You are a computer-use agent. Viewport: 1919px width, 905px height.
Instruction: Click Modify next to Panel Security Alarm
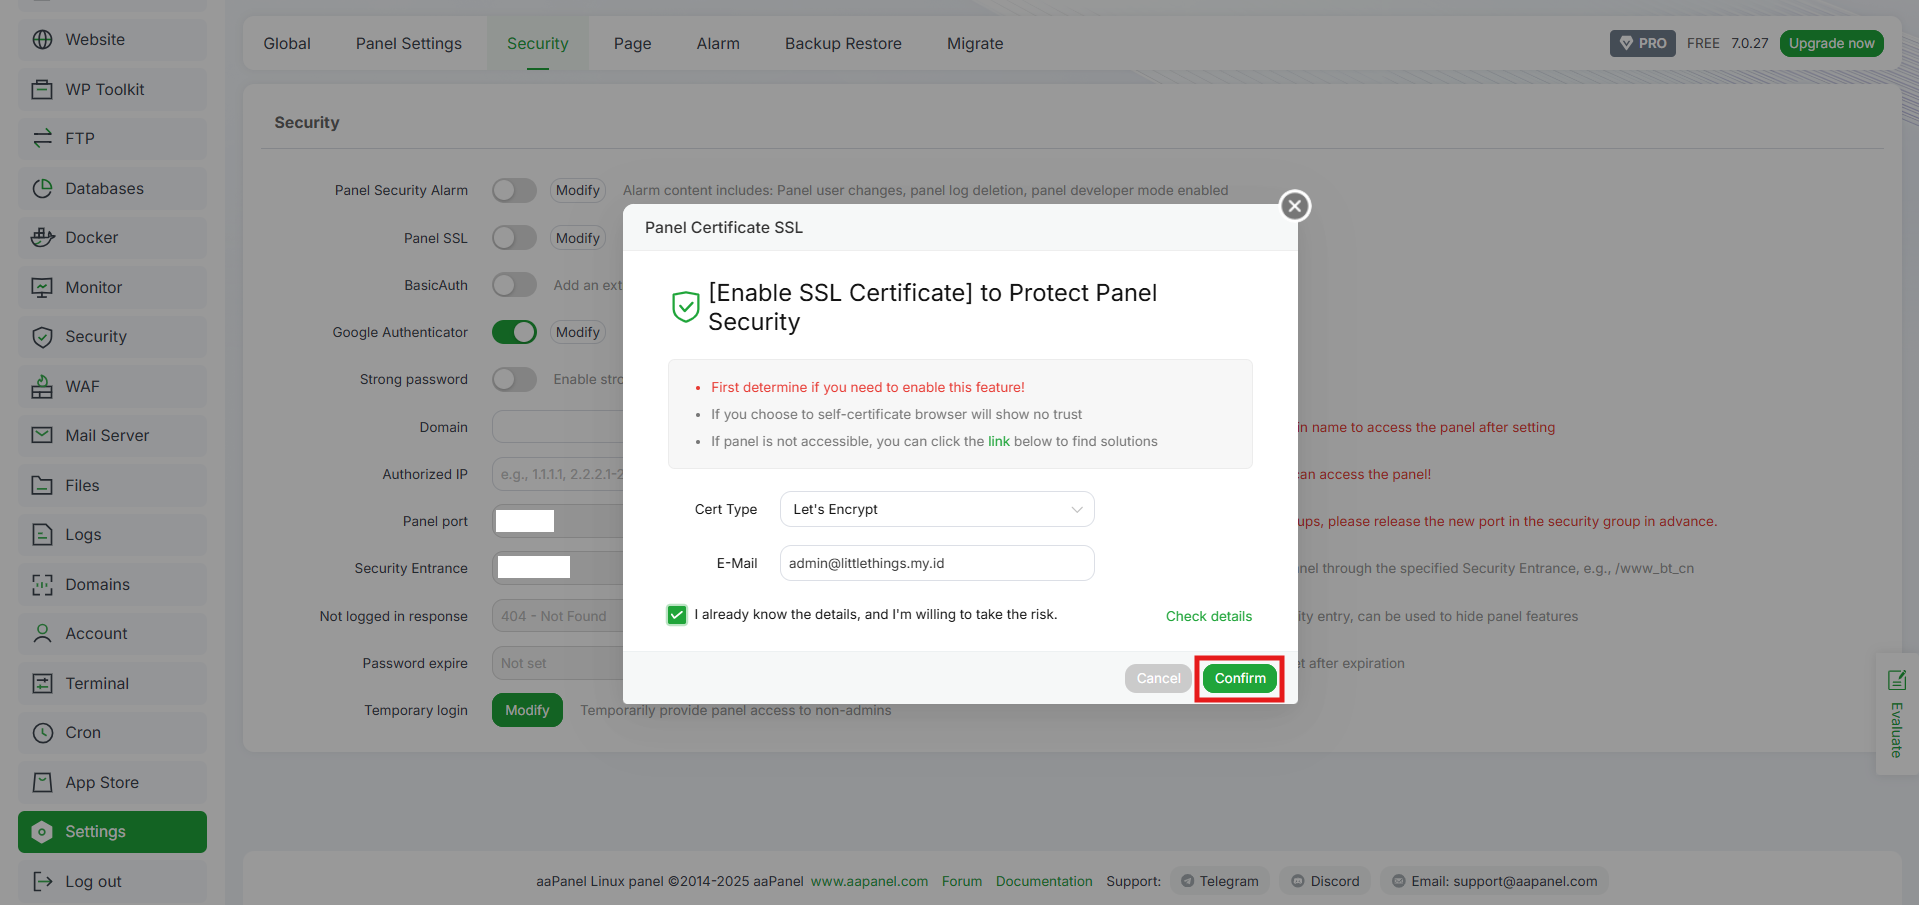(x=578, y=190)
